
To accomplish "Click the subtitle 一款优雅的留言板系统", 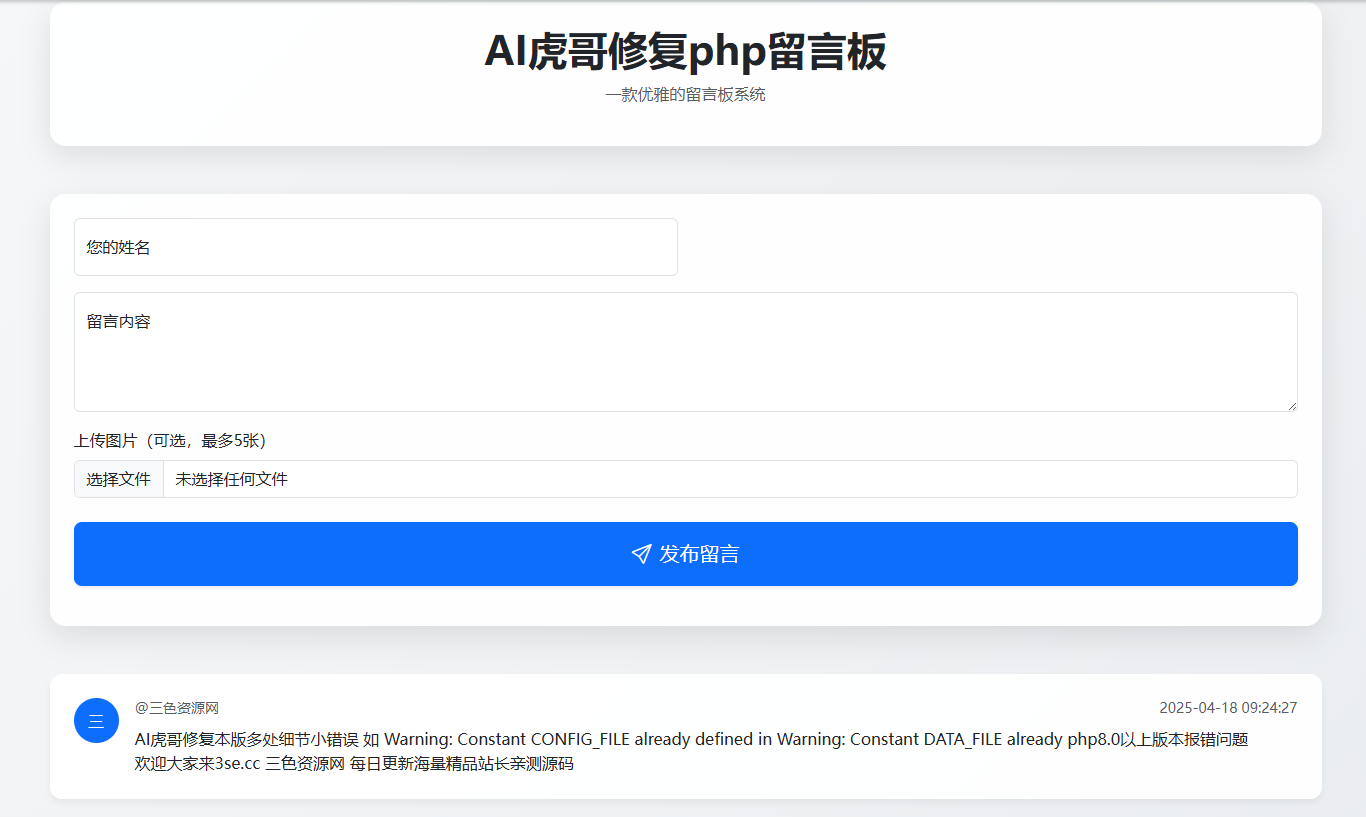I will point(686,94).
